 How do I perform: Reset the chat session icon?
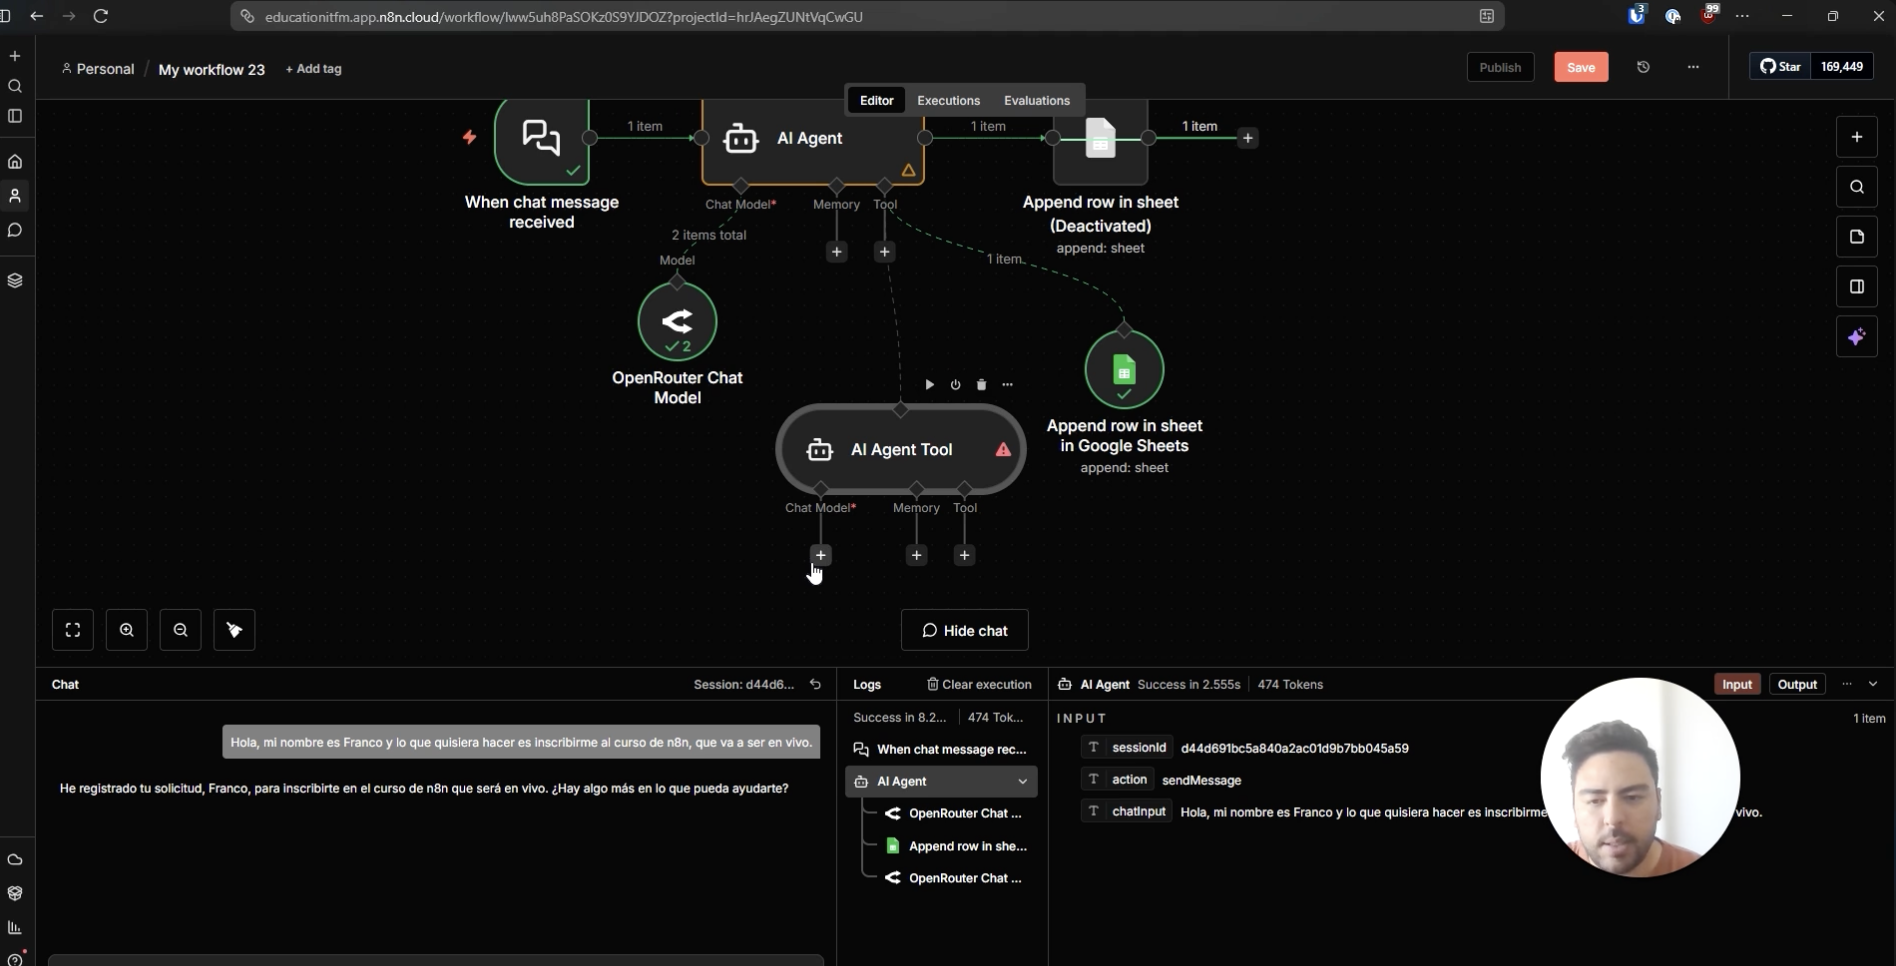point(816,684)
